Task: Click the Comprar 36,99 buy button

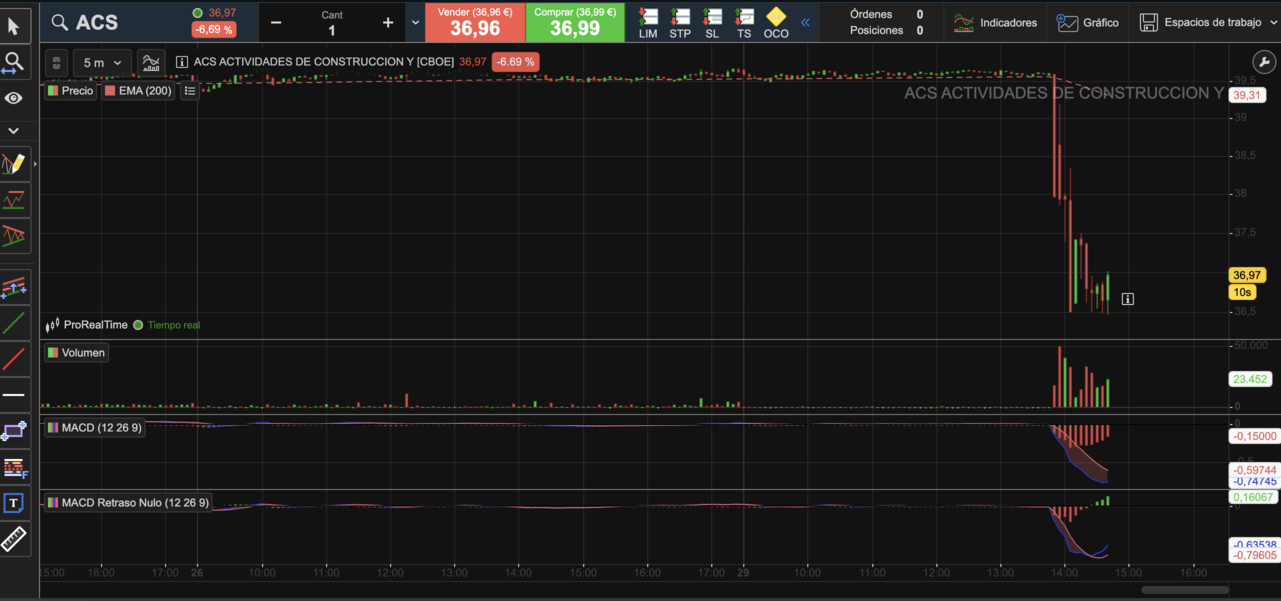Action: click(x=575, y=22)
